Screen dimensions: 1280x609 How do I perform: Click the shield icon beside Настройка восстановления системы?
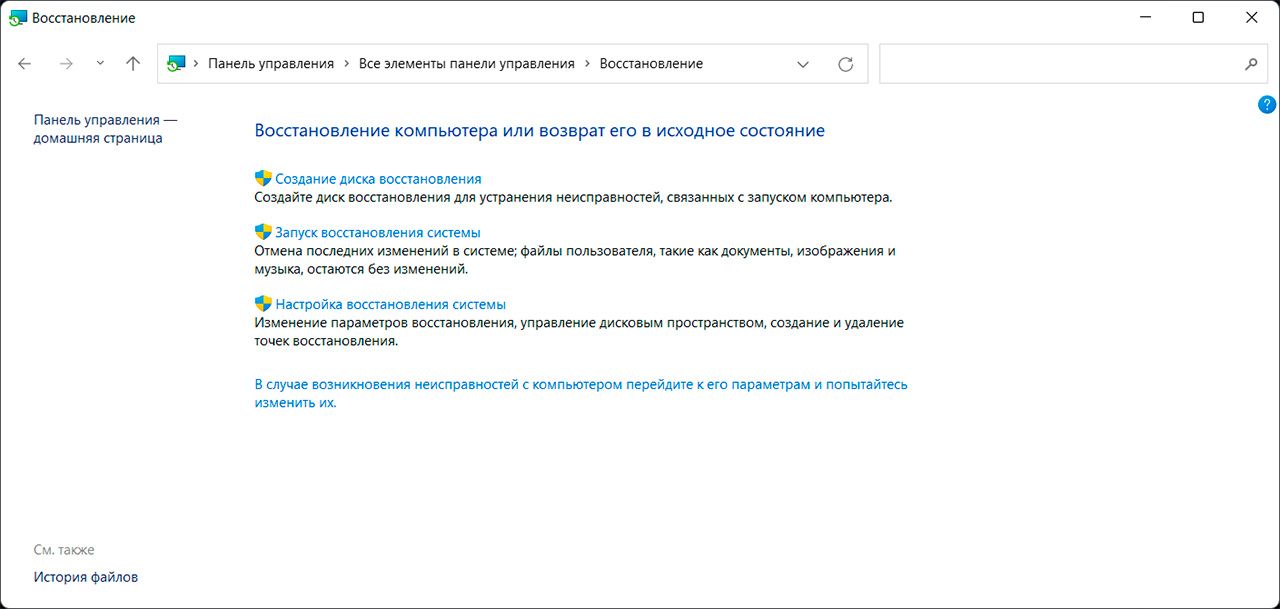(263, 304)
